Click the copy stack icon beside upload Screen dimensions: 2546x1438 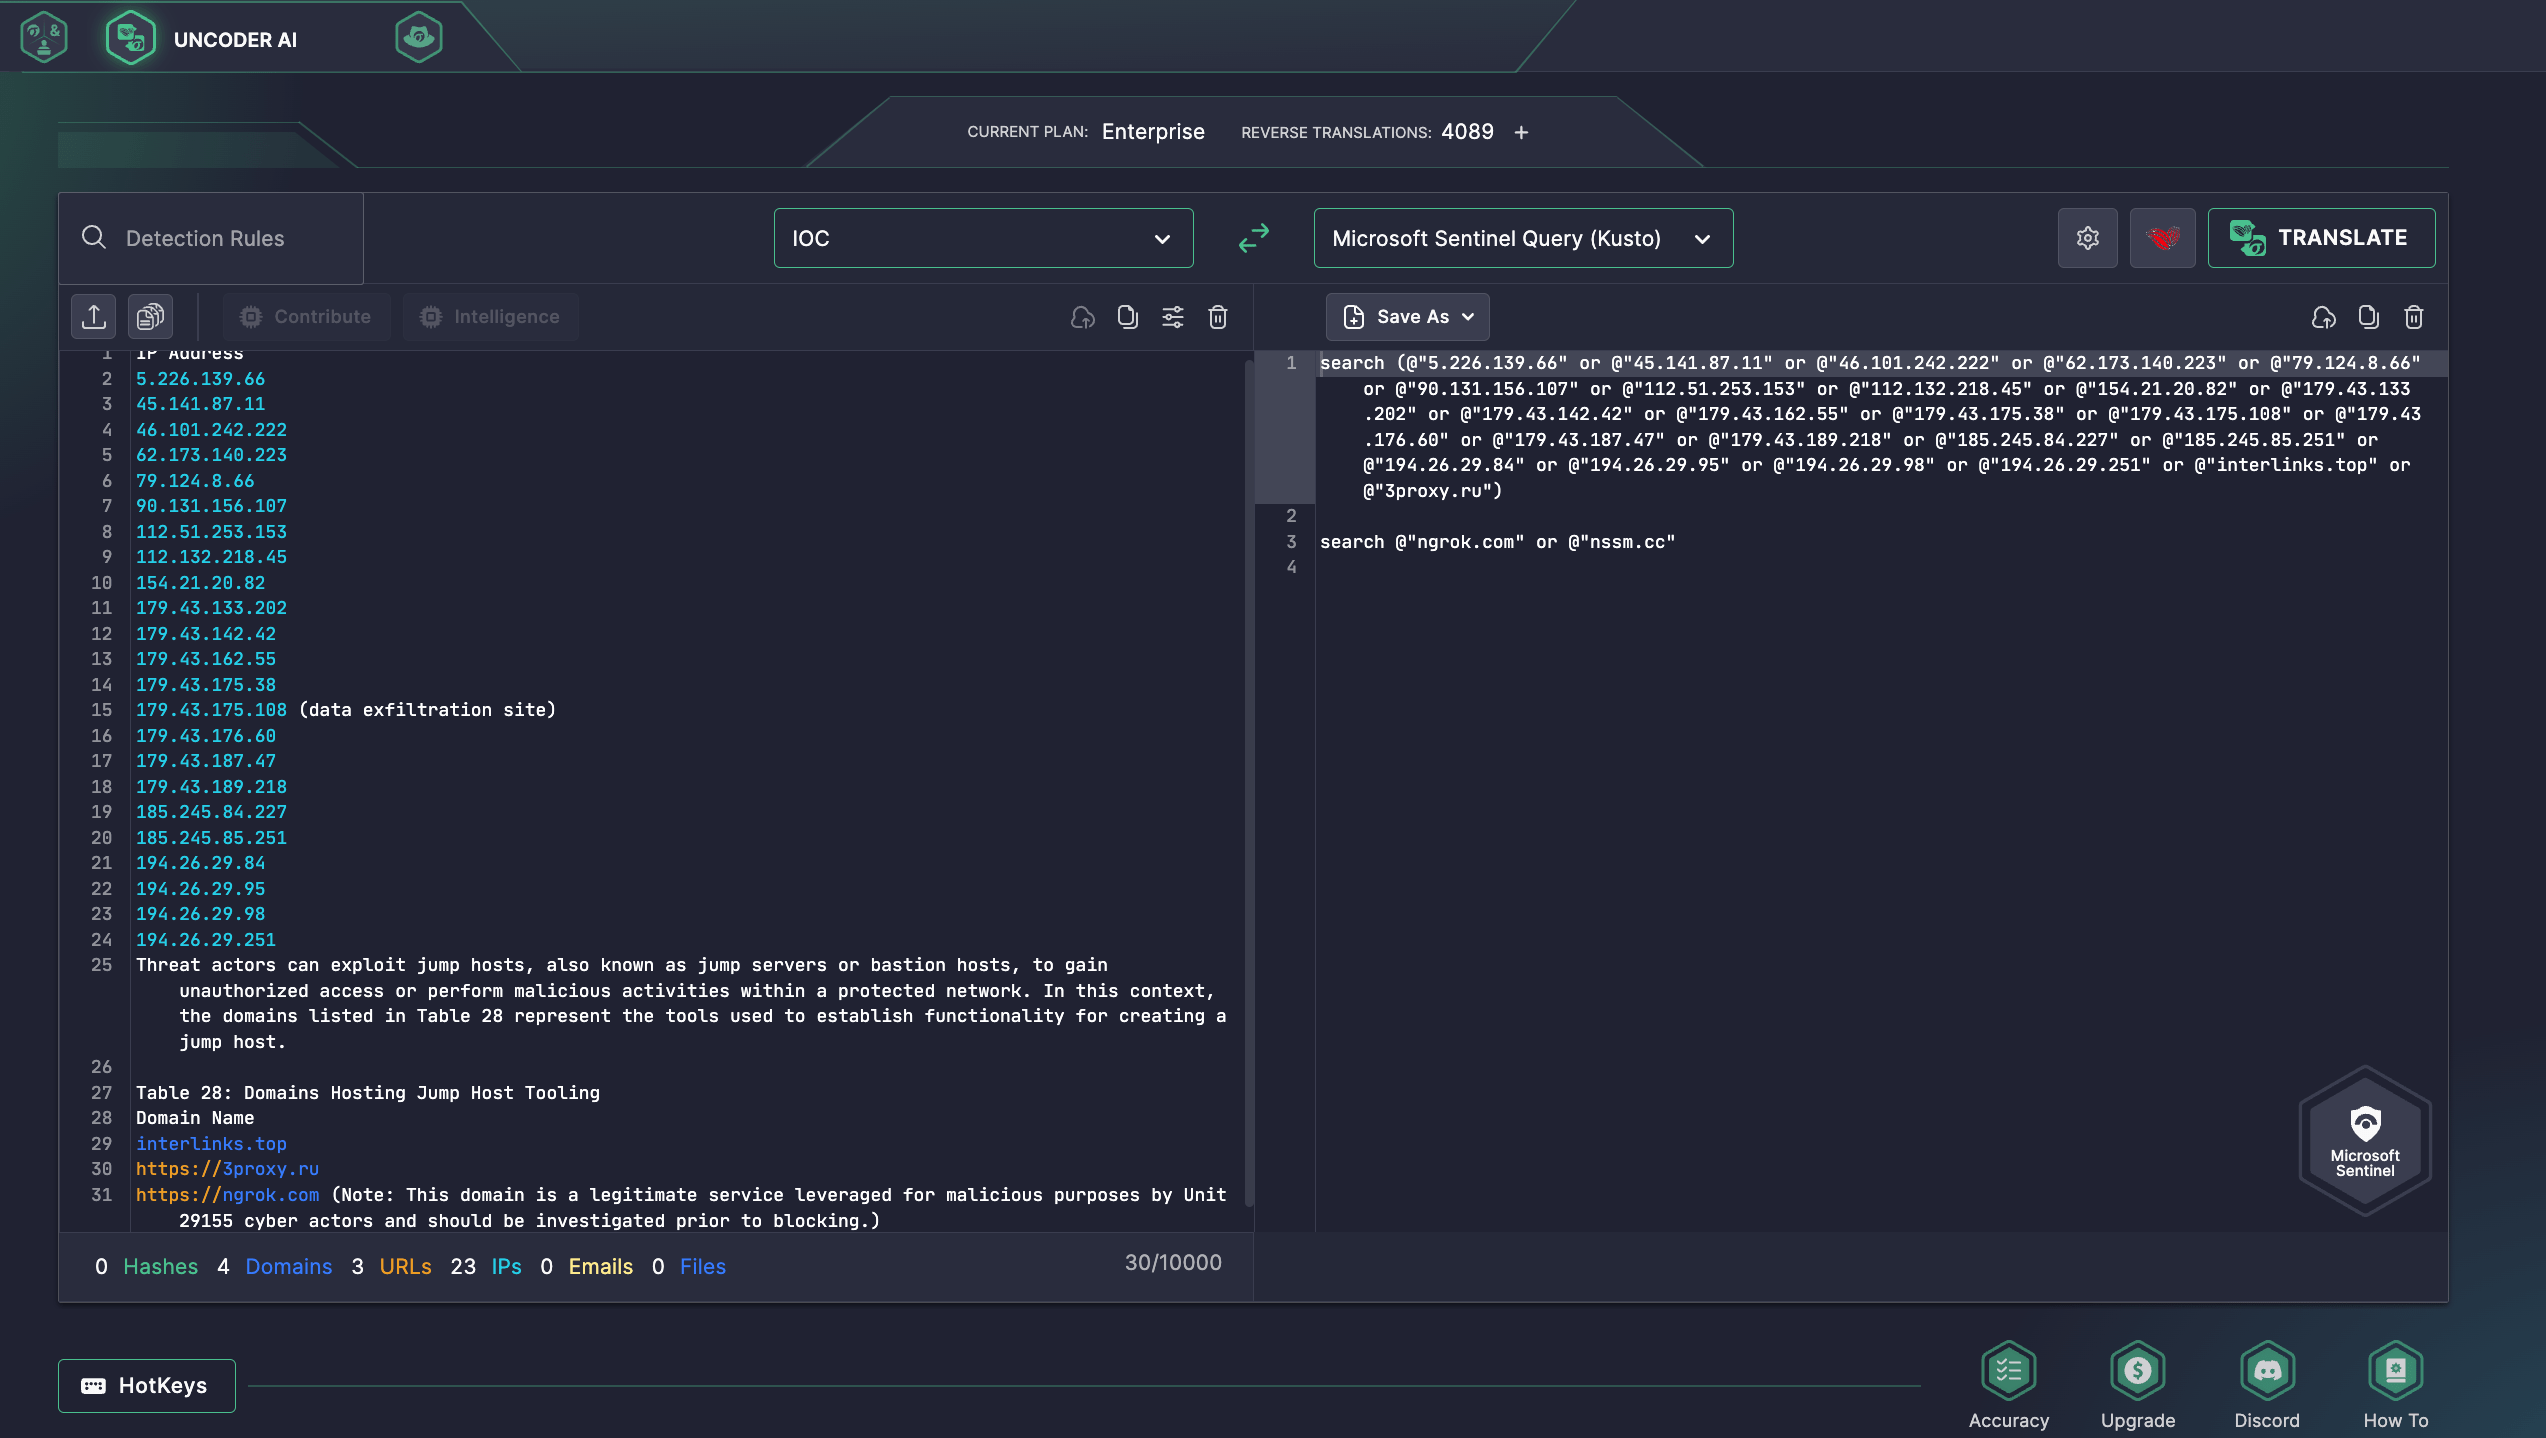150,317
